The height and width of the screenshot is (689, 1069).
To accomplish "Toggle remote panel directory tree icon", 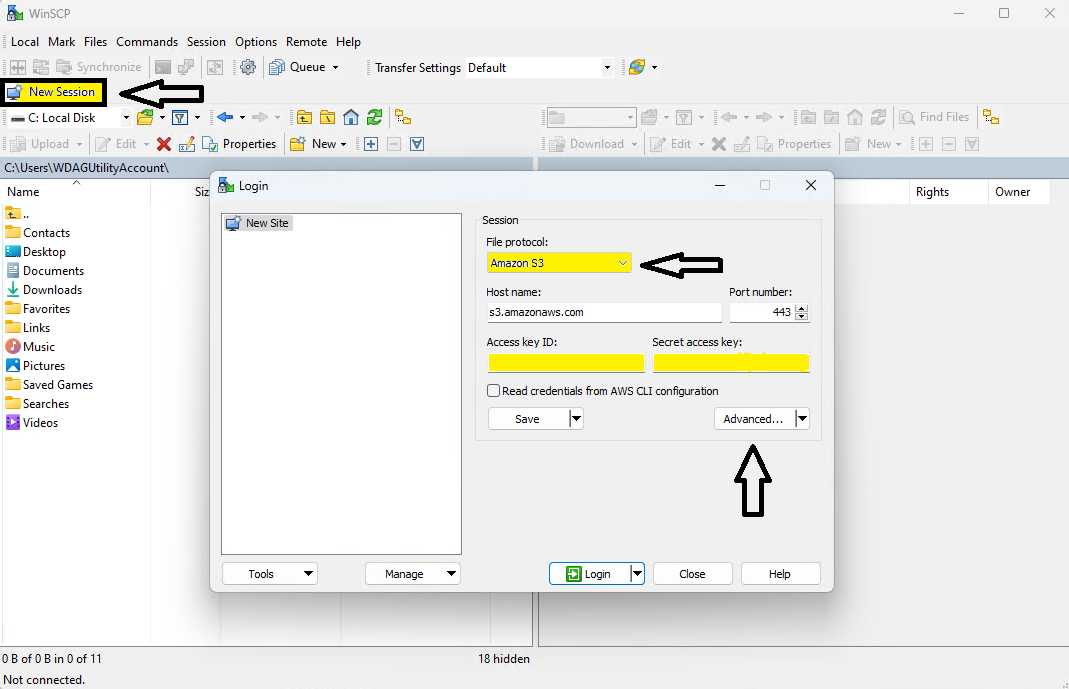I will [x=991, y=117].
